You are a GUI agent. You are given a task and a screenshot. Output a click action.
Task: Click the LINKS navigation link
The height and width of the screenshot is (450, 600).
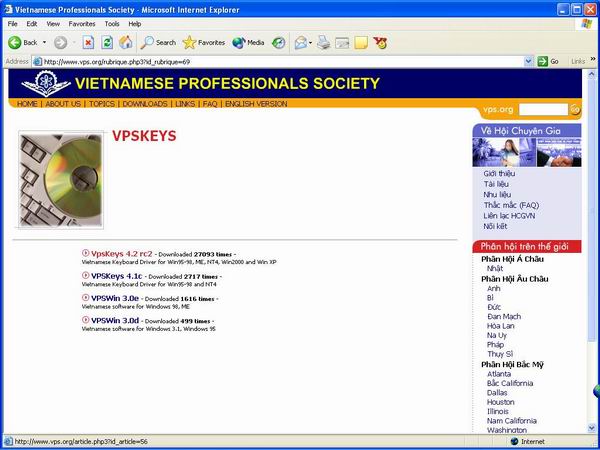[x=185, y=104]
